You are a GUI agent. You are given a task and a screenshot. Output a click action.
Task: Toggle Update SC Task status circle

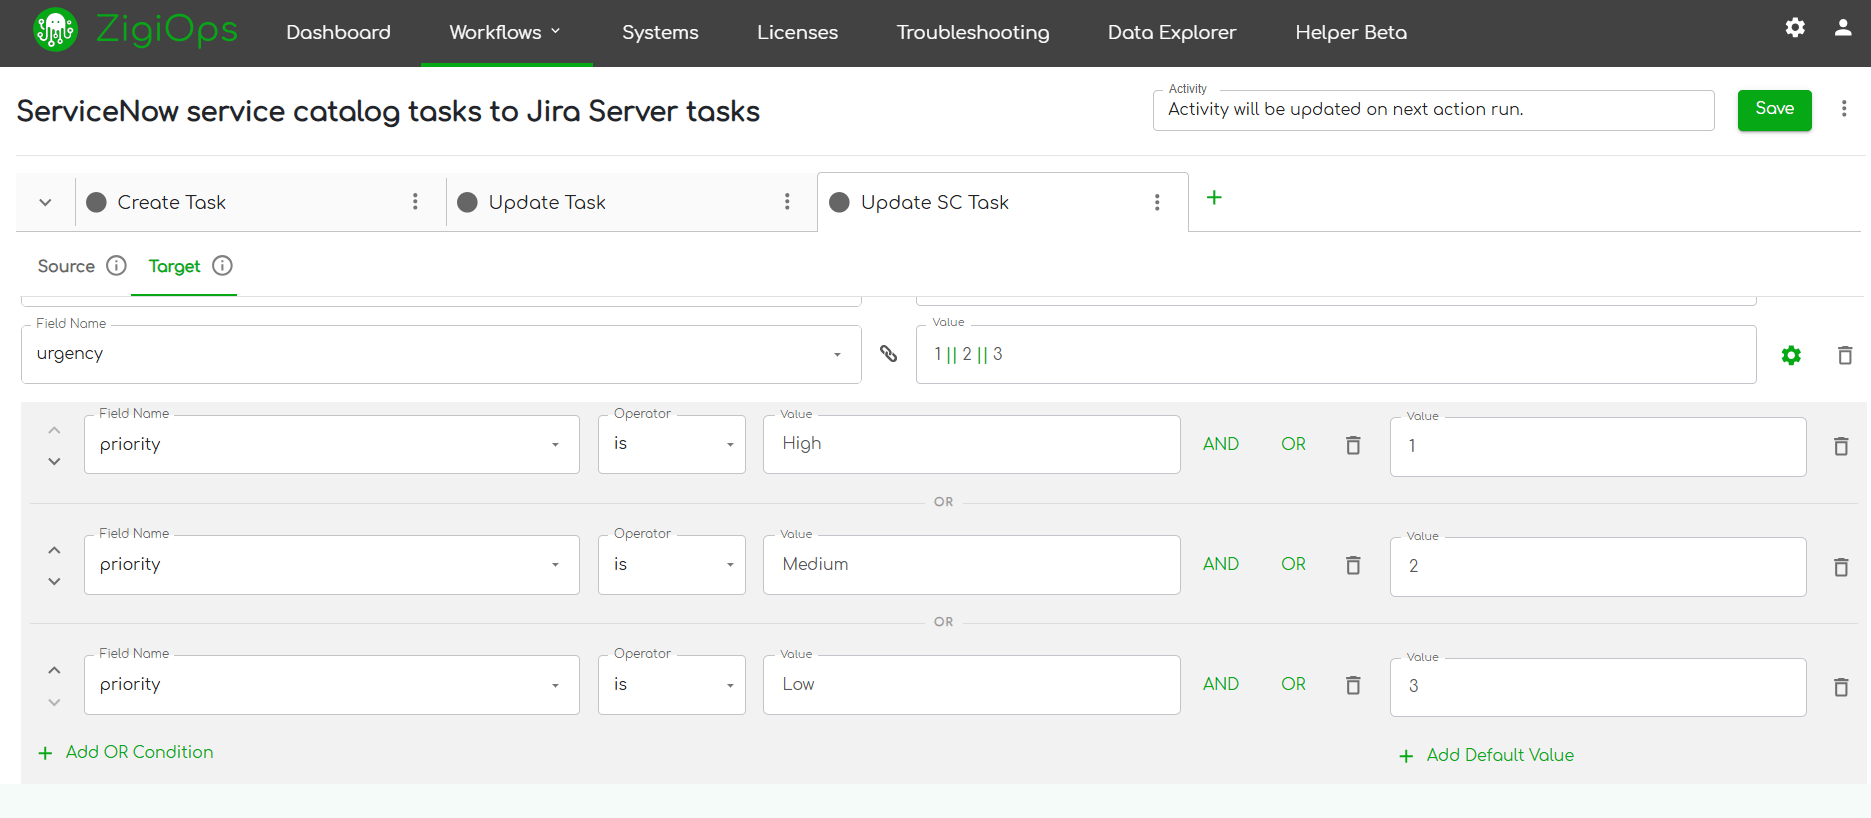(x=839, y=203)
